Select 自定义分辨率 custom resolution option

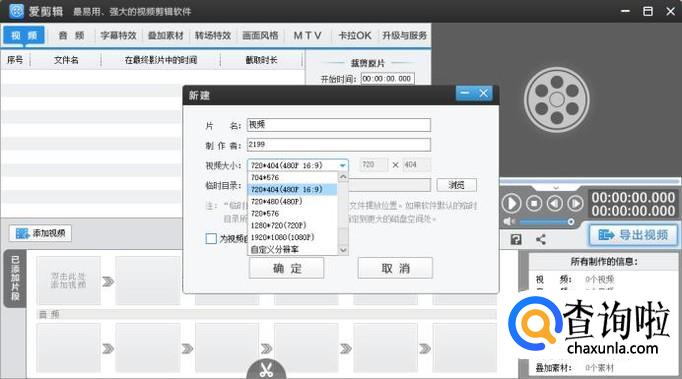click(x=275, y=249)
